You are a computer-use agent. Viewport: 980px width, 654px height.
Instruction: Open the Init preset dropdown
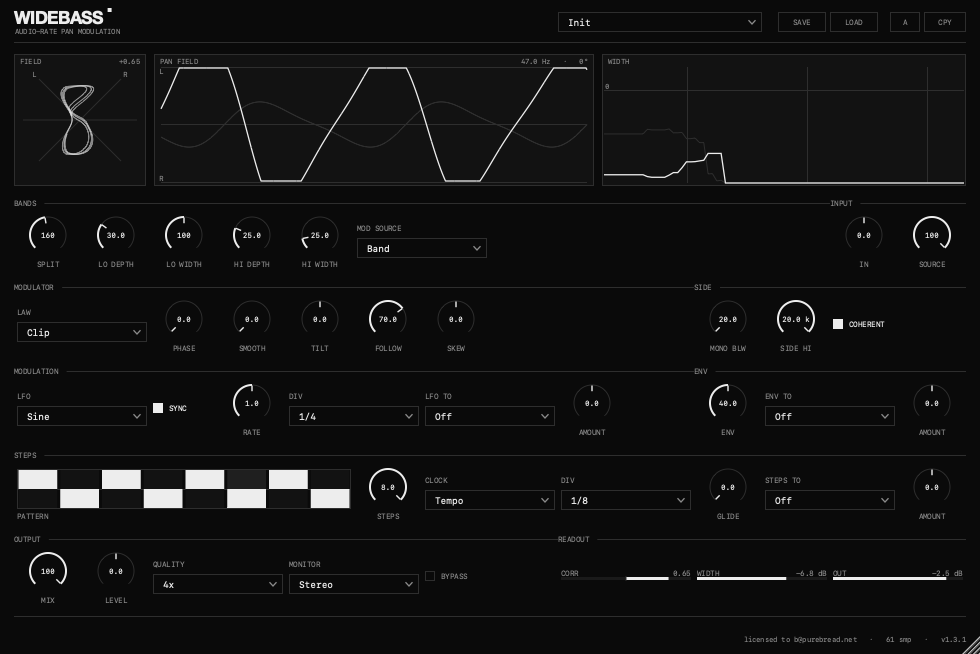pos(659,22)
